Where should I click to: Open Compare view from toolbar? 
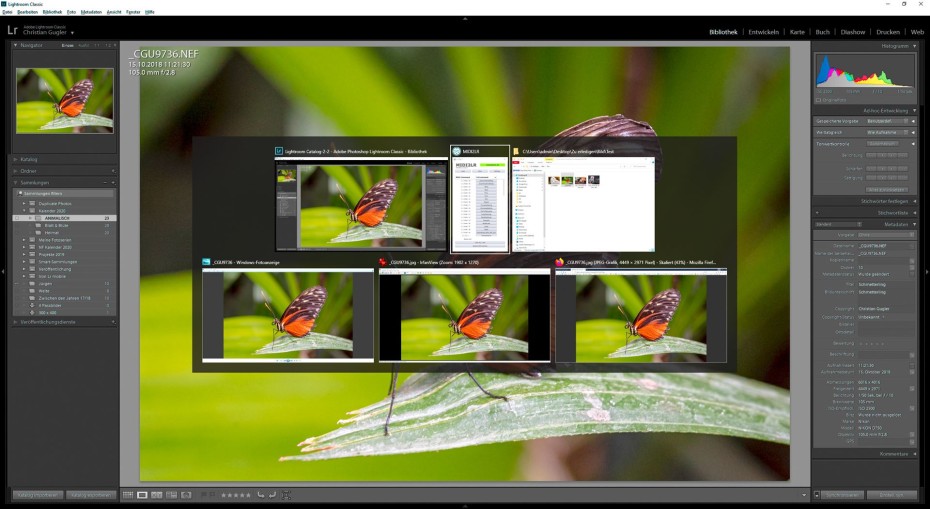pyautogui.click(x=157, y=495)
